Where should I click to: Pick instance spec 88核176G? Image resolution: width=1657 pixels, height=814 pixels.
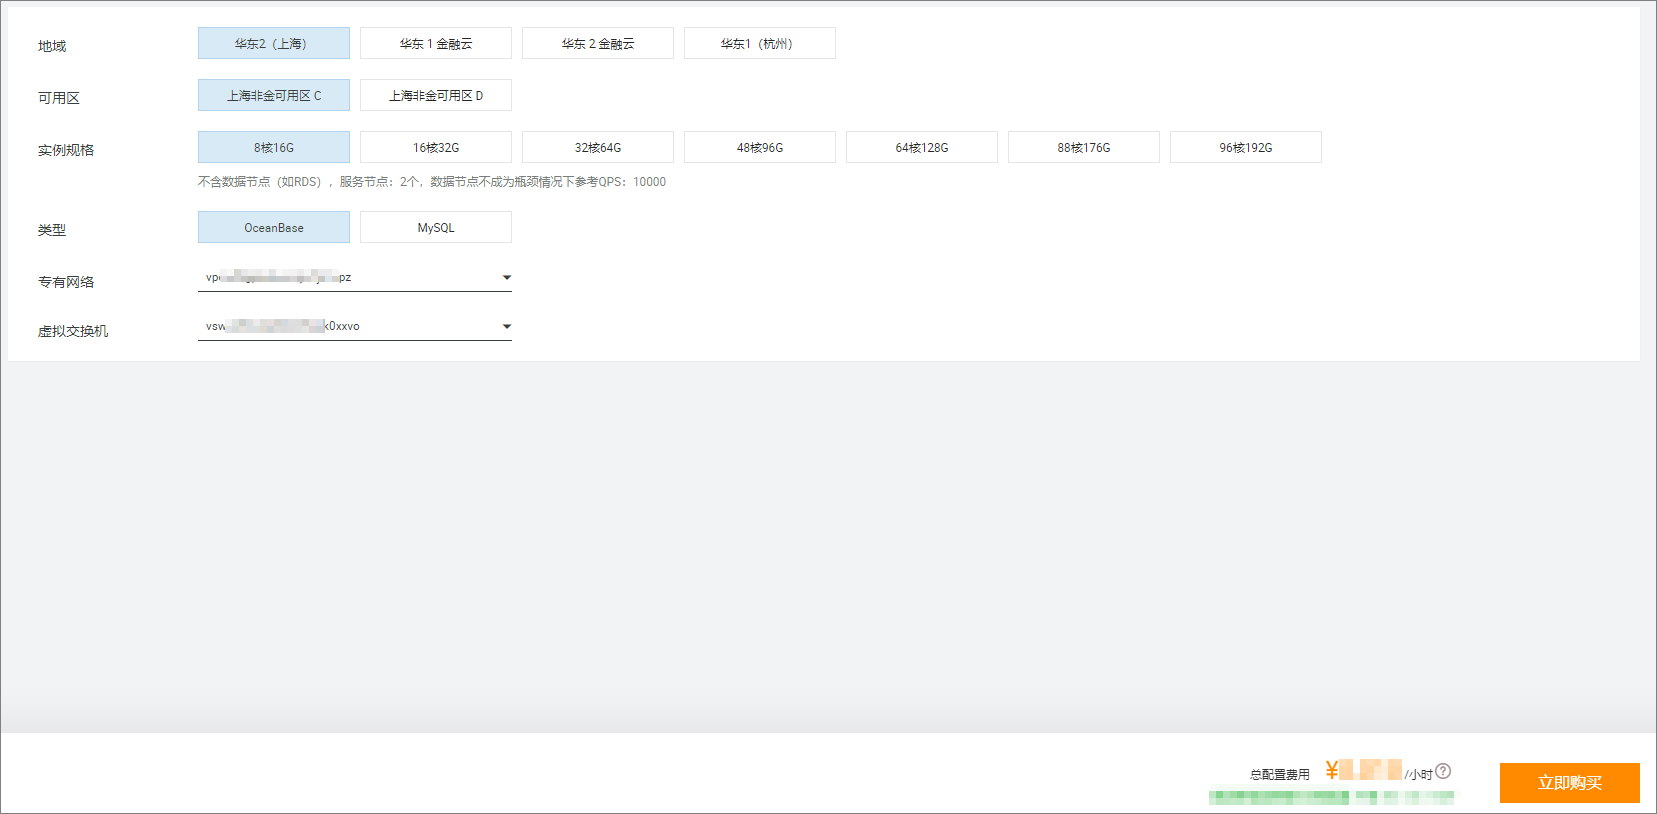click(x=1084, y=147)
